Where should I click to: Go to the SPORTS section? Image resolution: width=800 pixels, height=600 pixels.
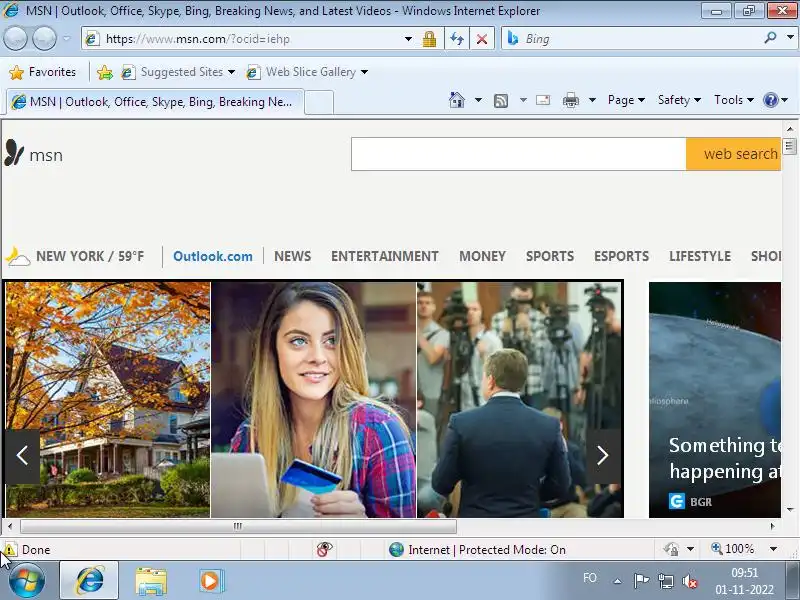[550, 256]
